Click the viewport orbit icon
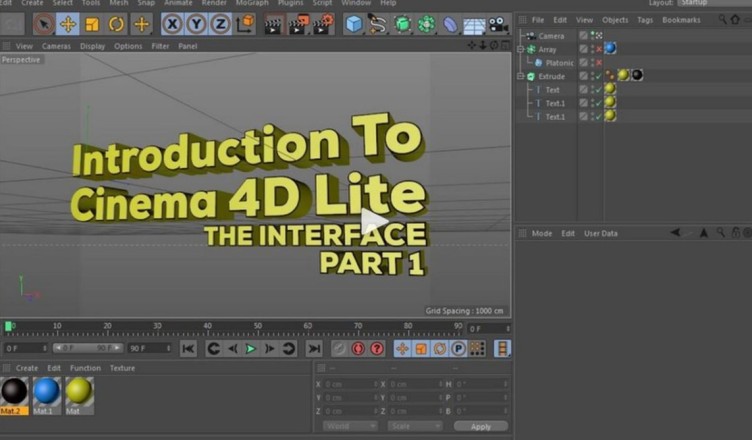The width and height of the screenshot is (752, 440). pos(494,45)
